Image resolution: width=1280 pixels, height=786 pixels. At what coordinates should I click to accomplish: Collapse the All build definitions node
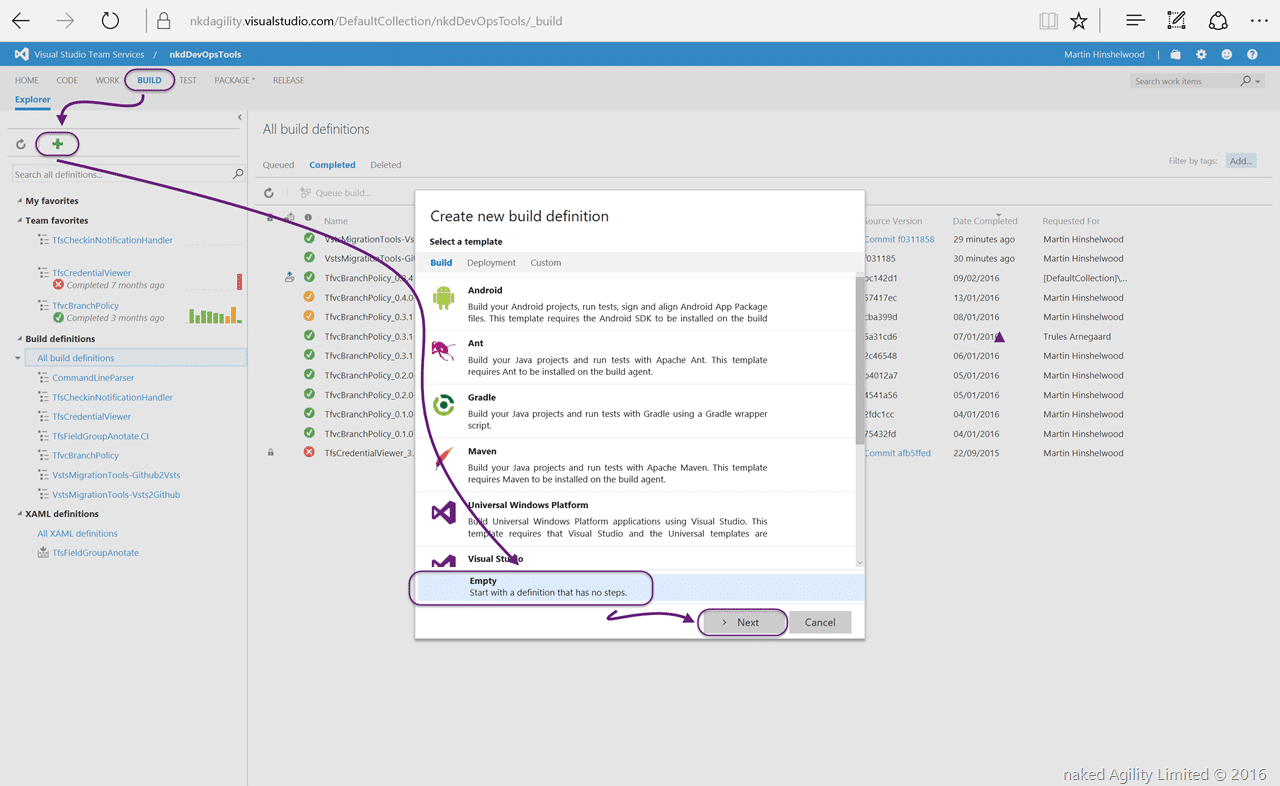pos(18,358)
